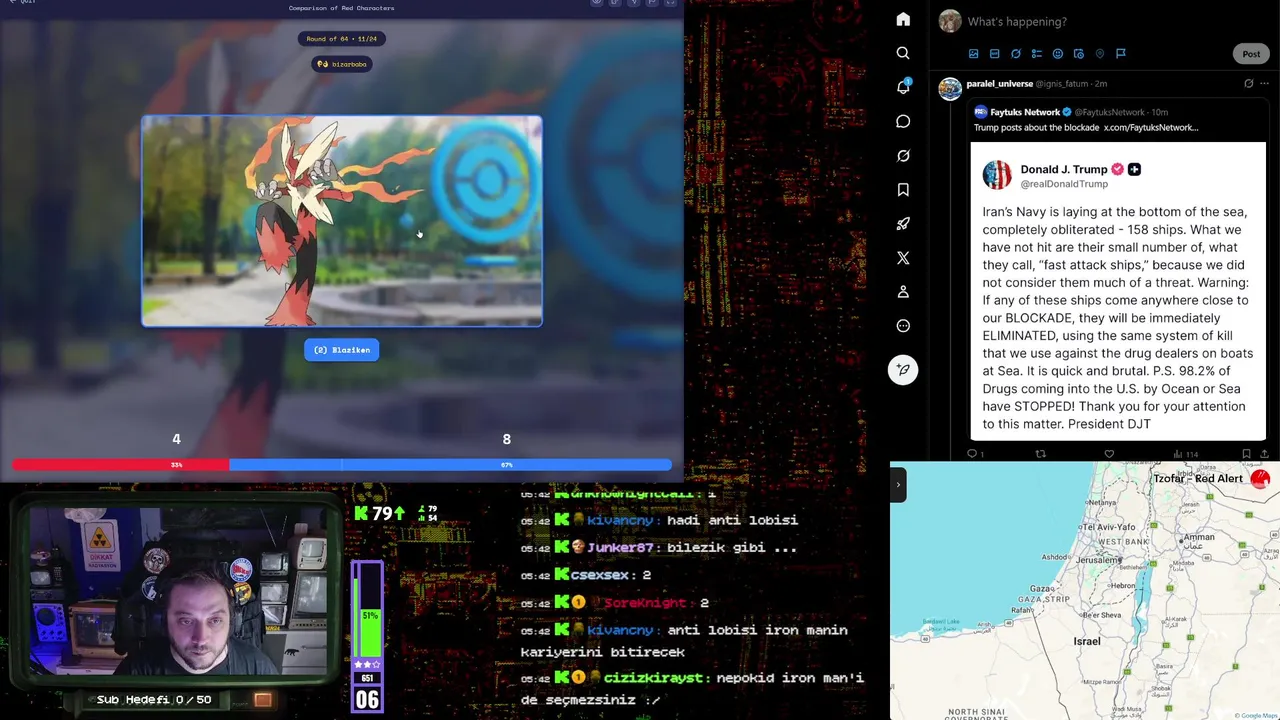
Task: Open Bookmarks in X sidebar
Action: pos(903,189)
